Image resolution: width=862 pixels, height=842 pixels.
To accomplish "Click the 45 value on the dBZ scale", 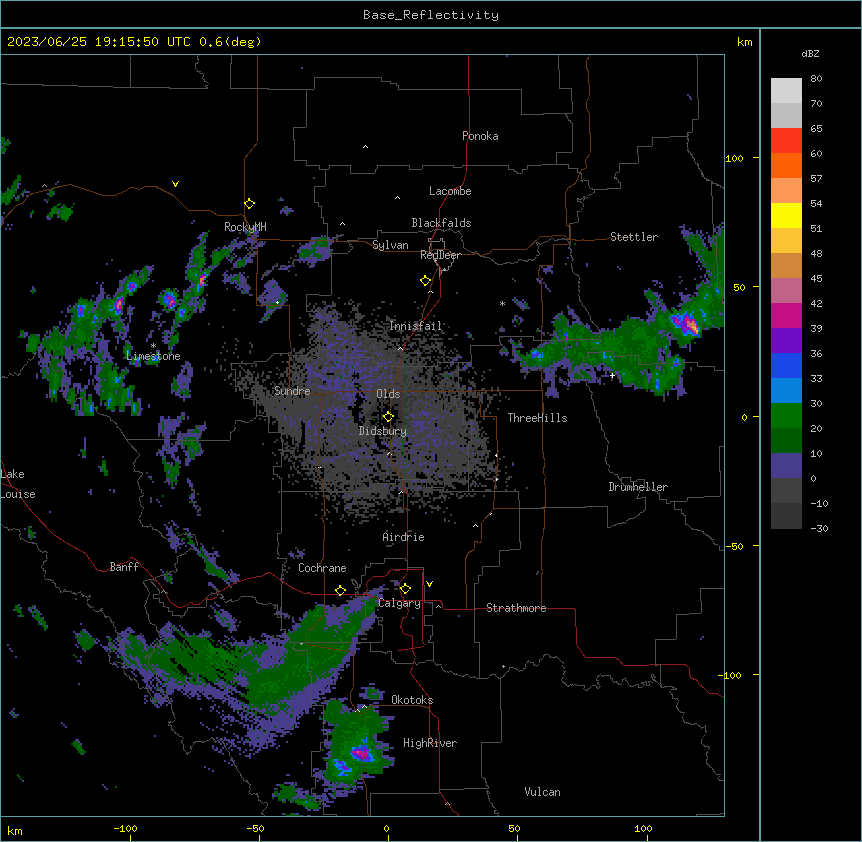I will click(816, 279).
